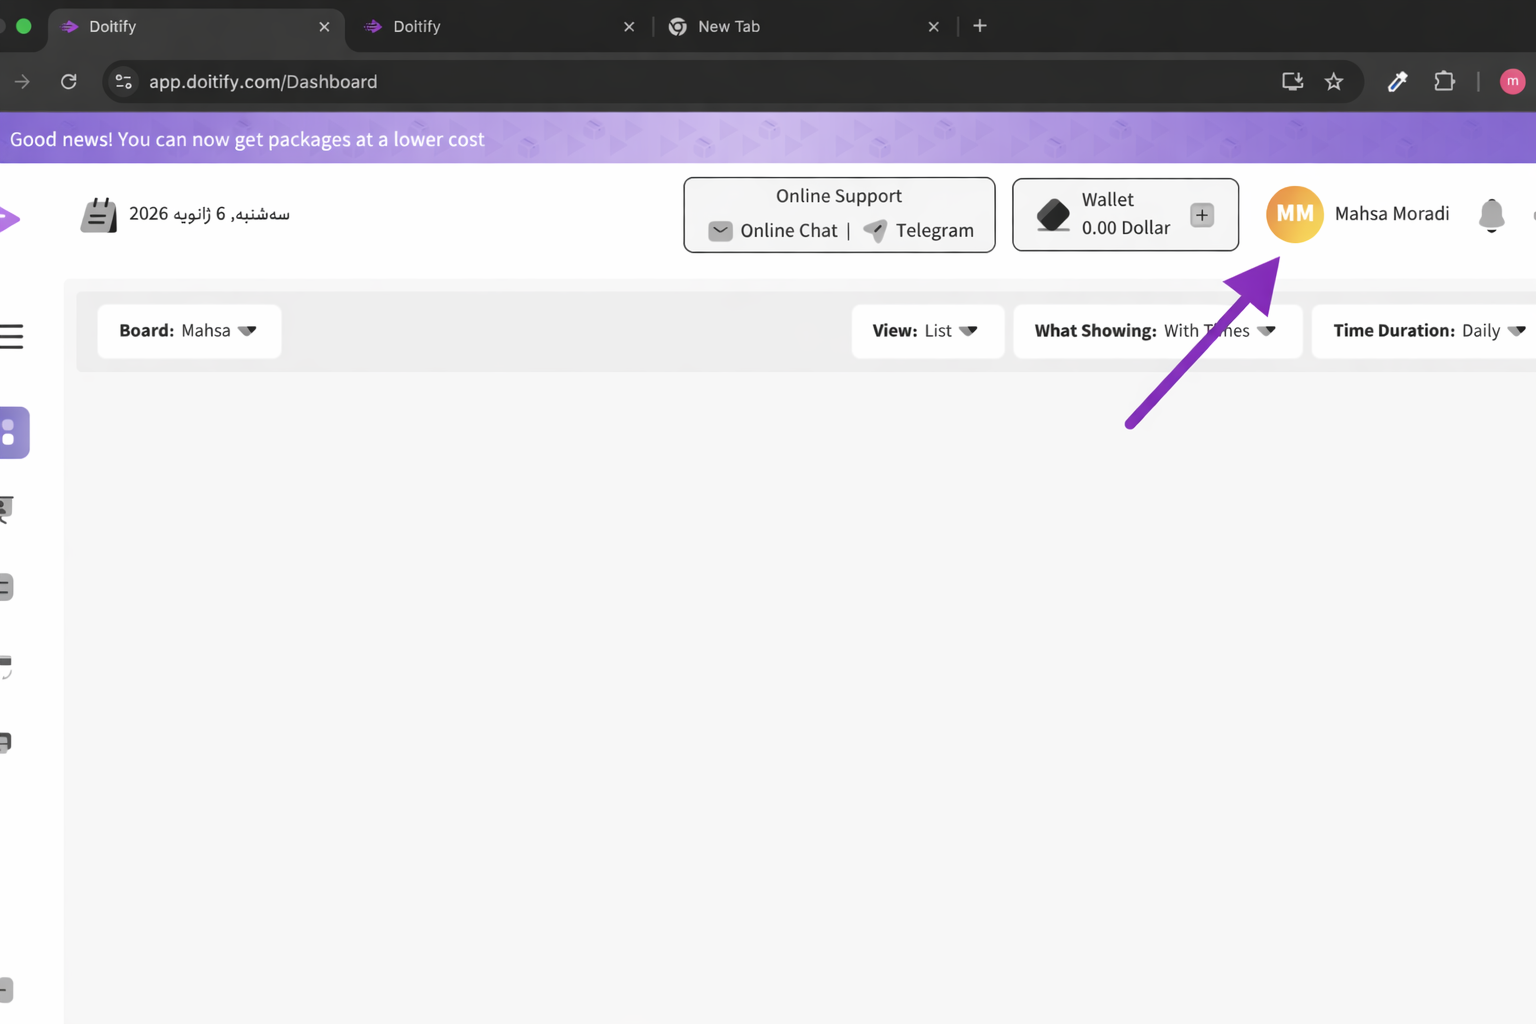Screen dimensions: 1536x1024
Task: Close the active first Doitify tab
Action: [324, 27]
